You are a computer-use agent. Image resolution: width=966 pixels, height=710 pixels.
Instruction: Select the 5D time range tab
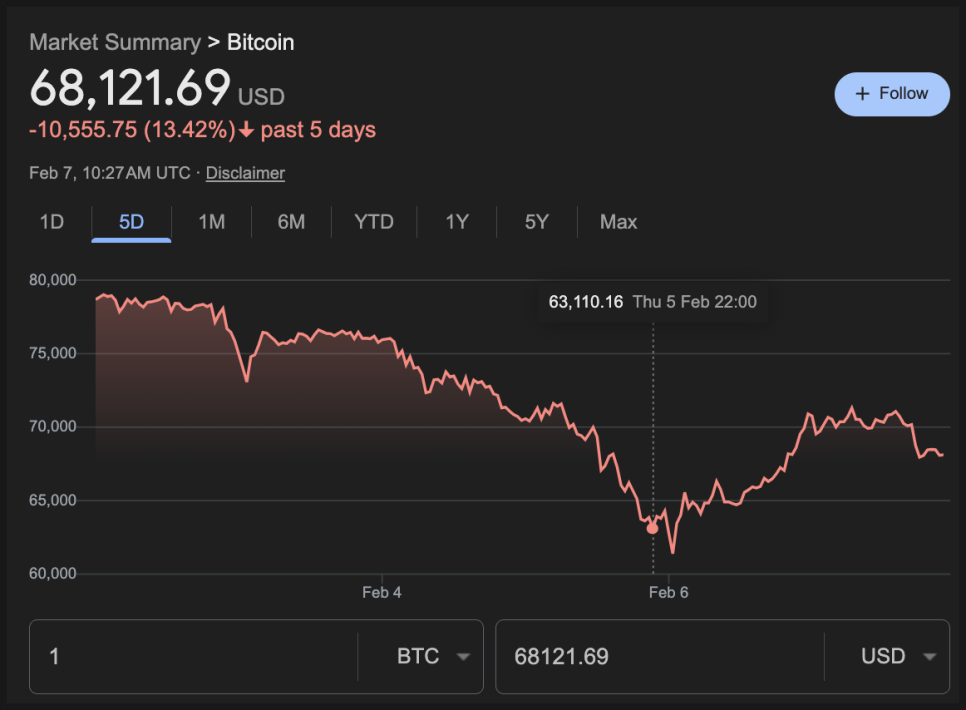point(131,222)
